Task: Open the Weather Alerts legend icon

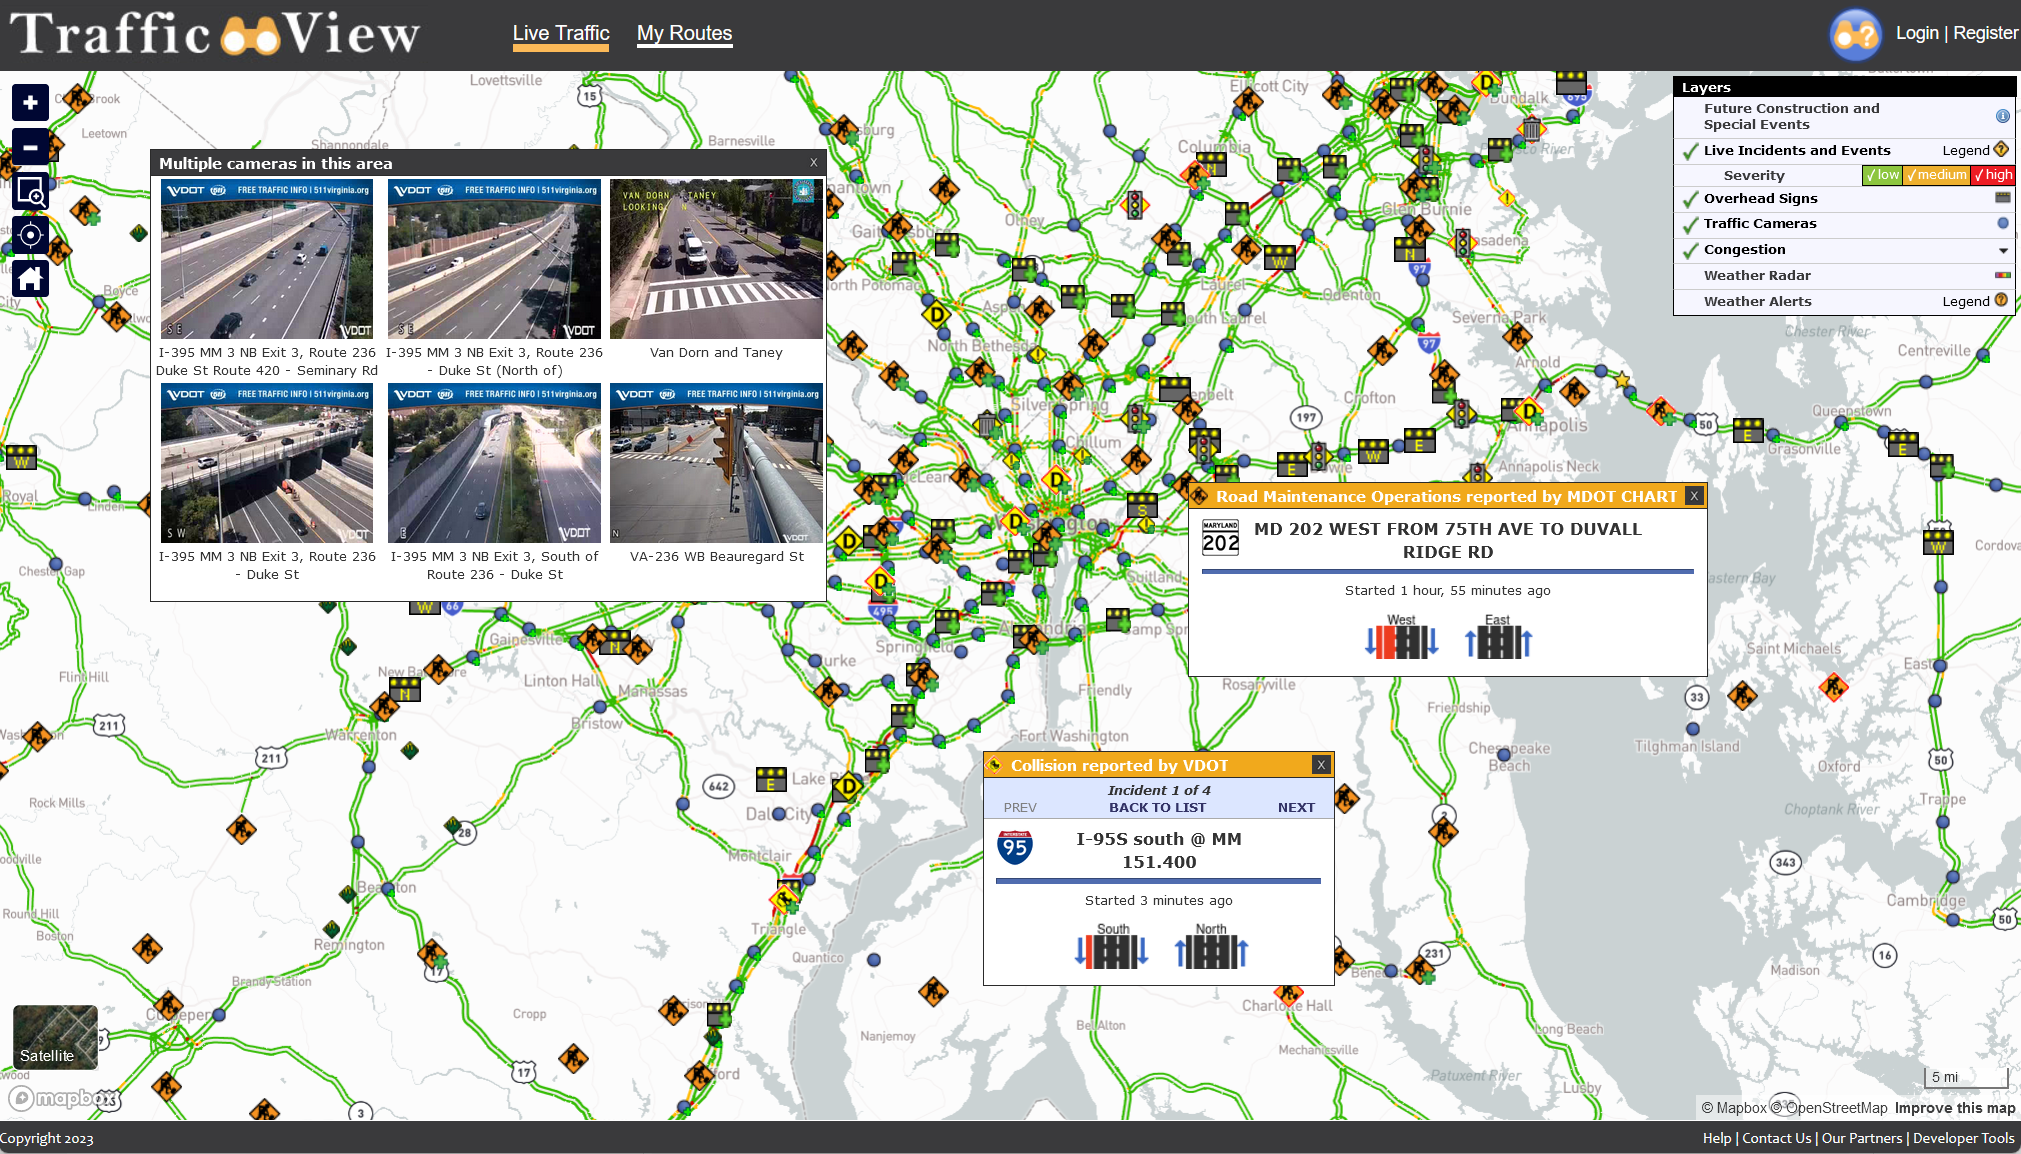Action: 2000,300
